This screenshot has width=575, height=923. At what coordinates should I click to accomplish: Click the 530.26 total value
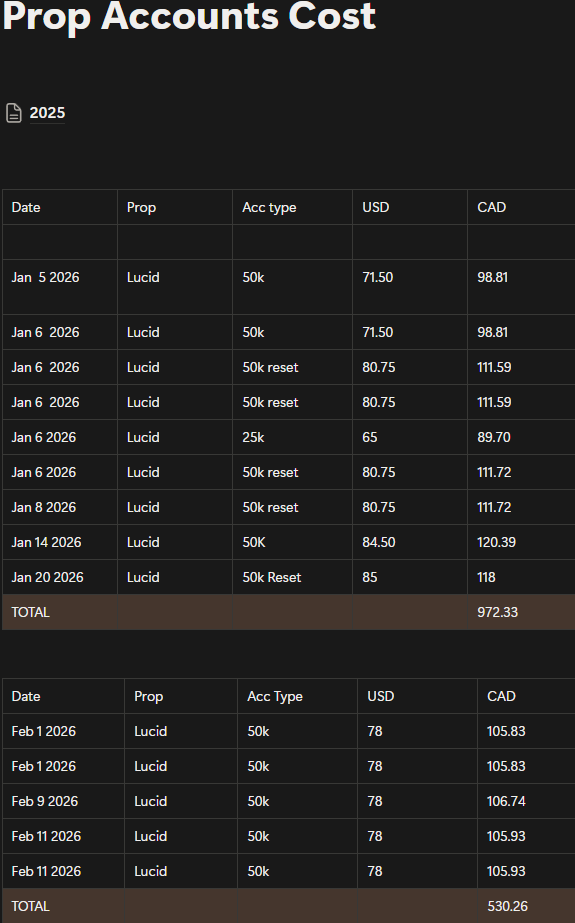coord(507,907)
